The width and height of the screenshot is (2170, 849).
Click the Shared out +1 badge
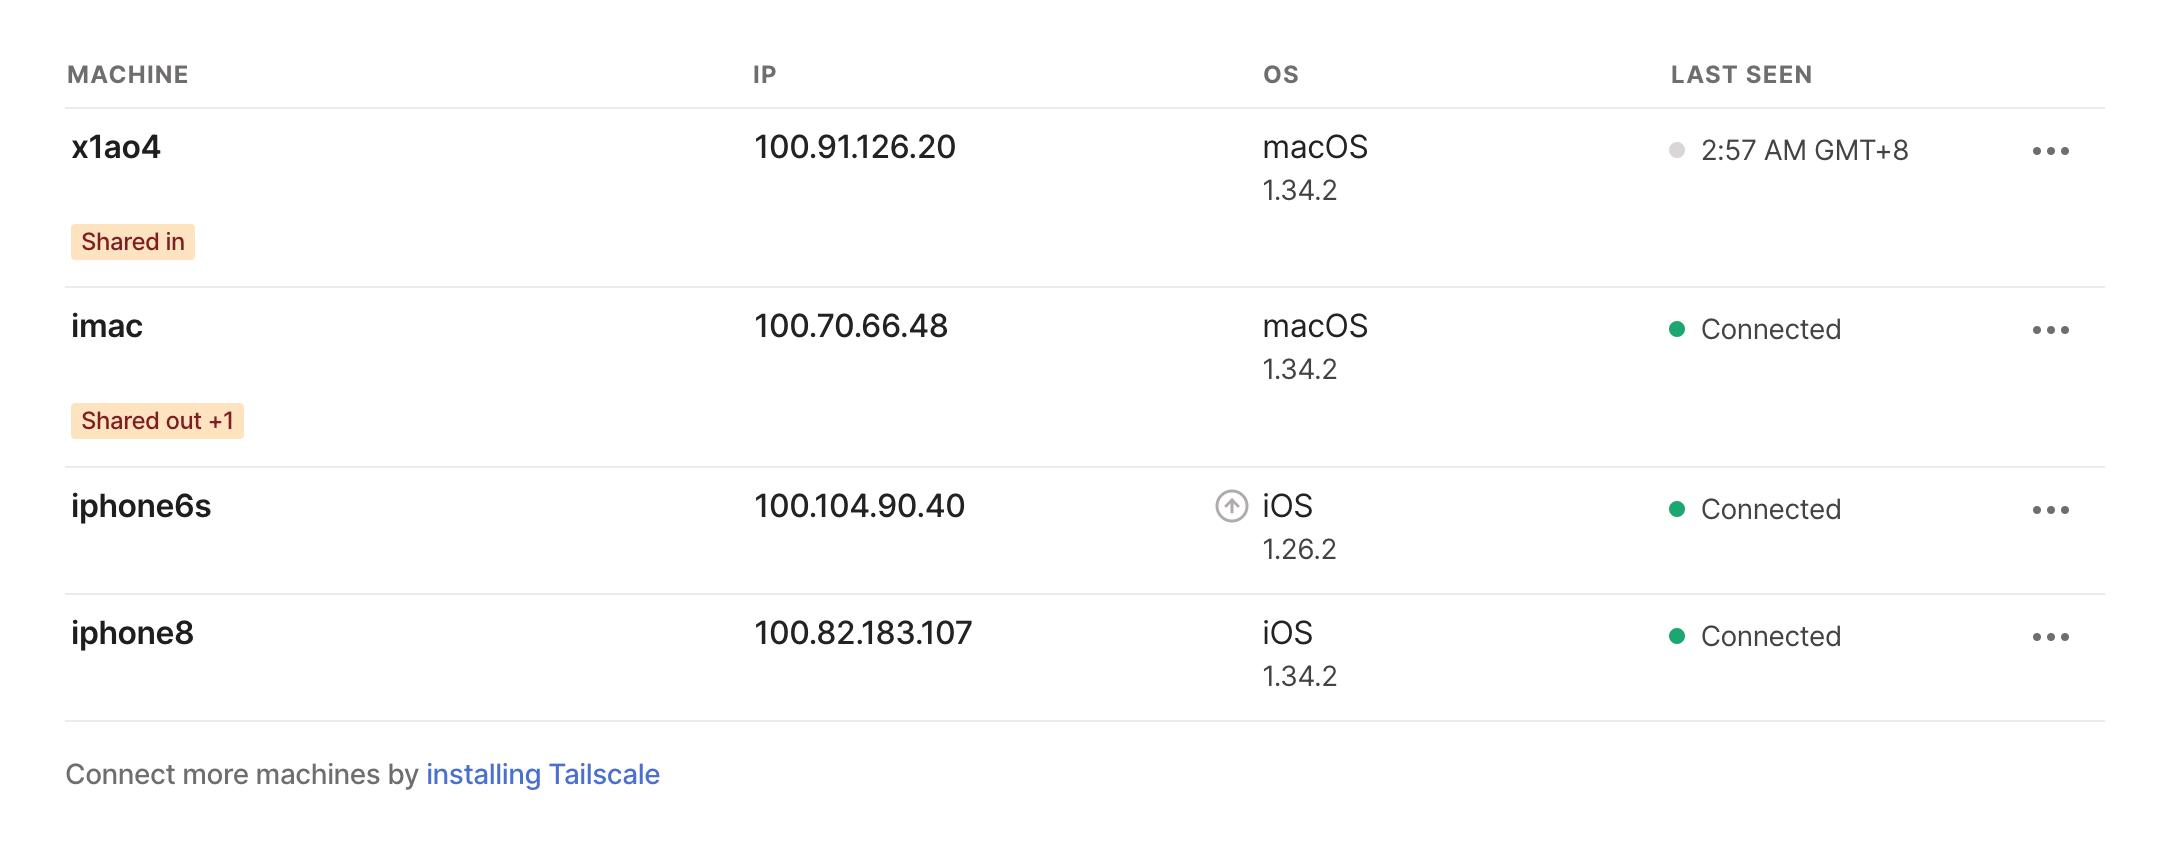pos(157,421)
